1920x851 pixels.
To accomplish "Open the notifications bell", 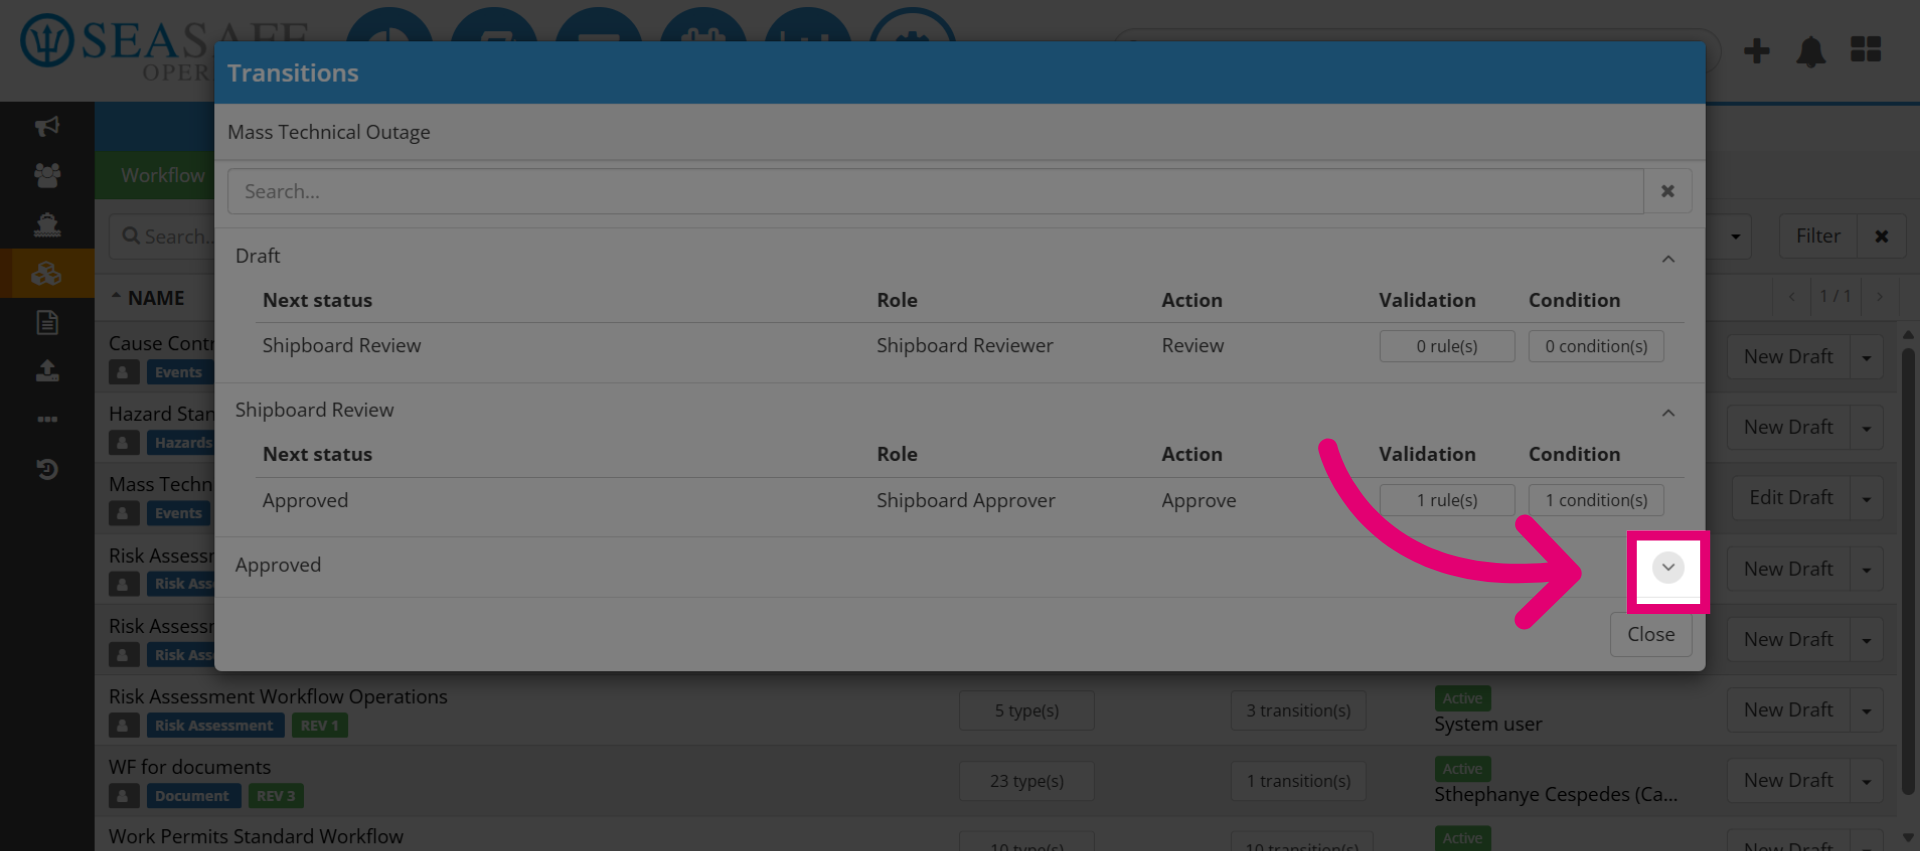I will (1811, 51).
